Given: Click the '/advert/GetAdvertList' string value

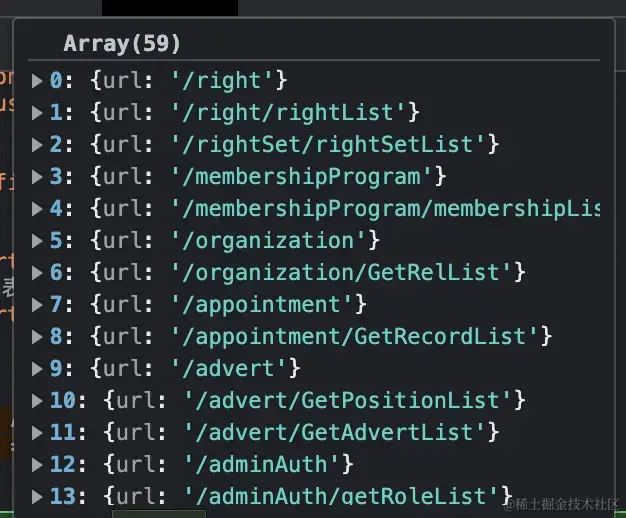Looking at the screenshot, I should 335,433.
